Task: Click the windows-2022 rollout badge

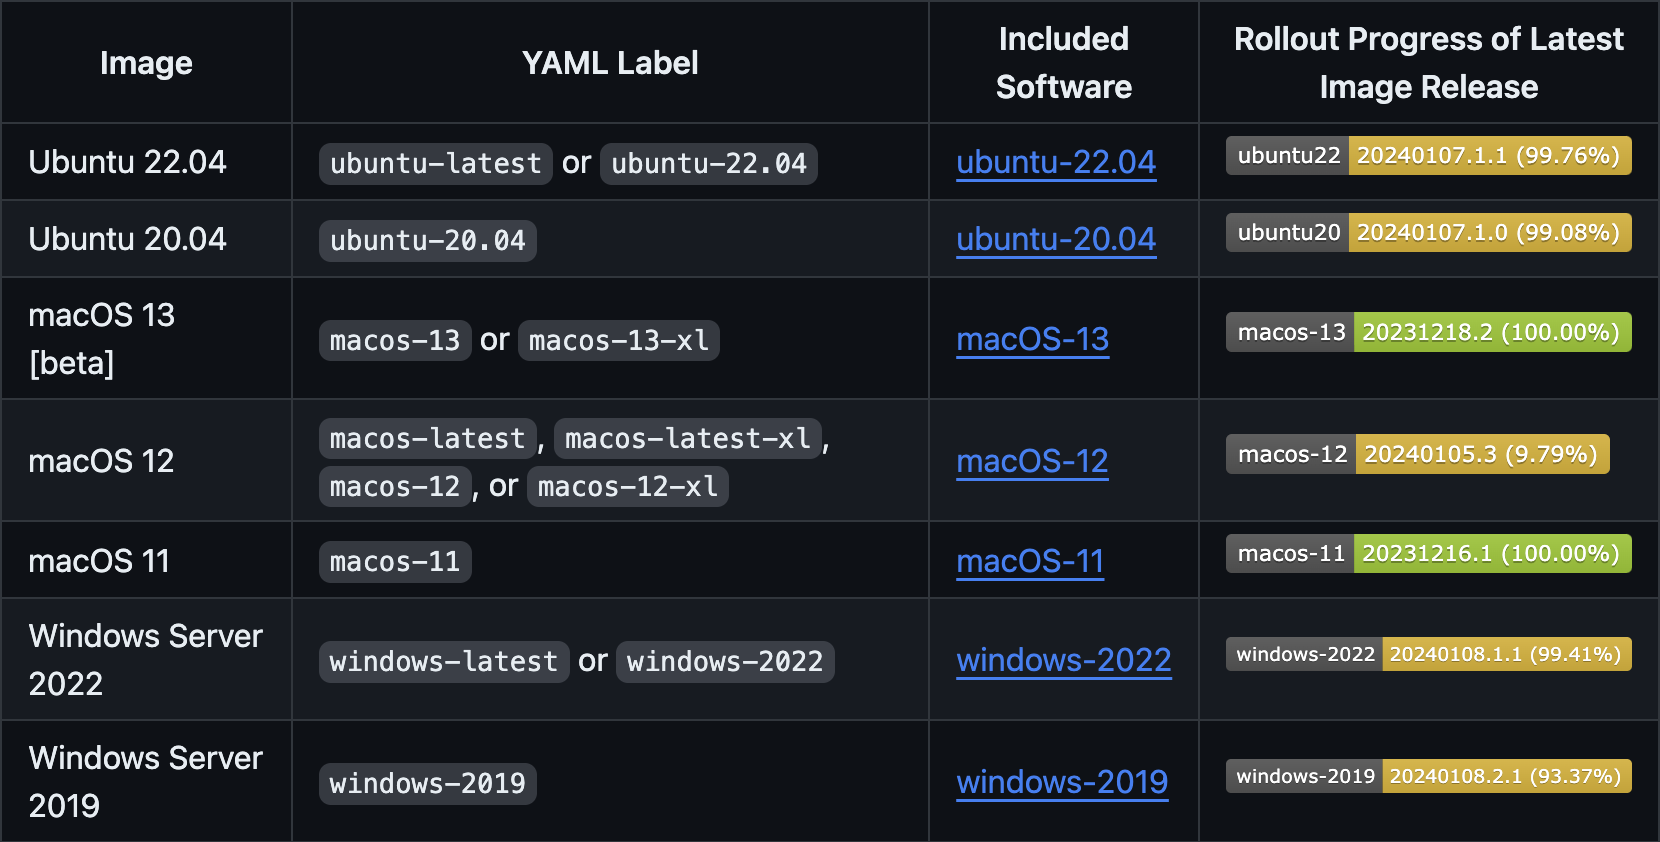Action: coord(1429,654)
